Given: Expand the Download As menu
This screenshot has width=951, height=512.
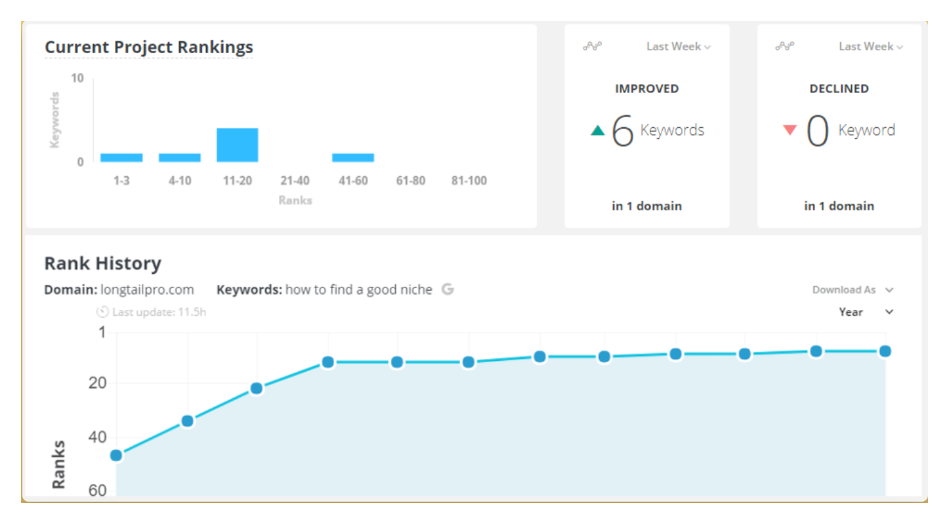Looking at the screenshot, I should (852, 290).
